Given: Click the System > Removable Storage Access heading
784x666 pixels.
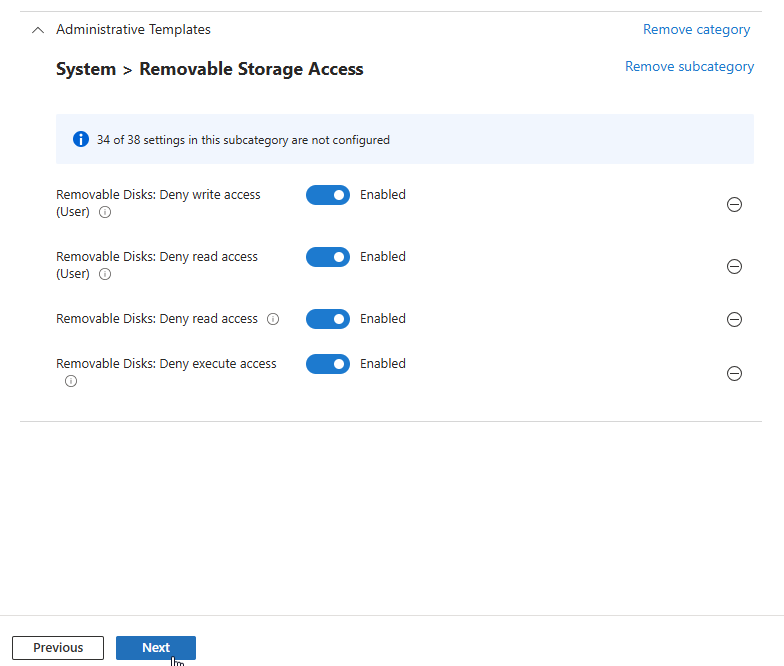Looking at the screenshot, I should [x=210, y=69].
